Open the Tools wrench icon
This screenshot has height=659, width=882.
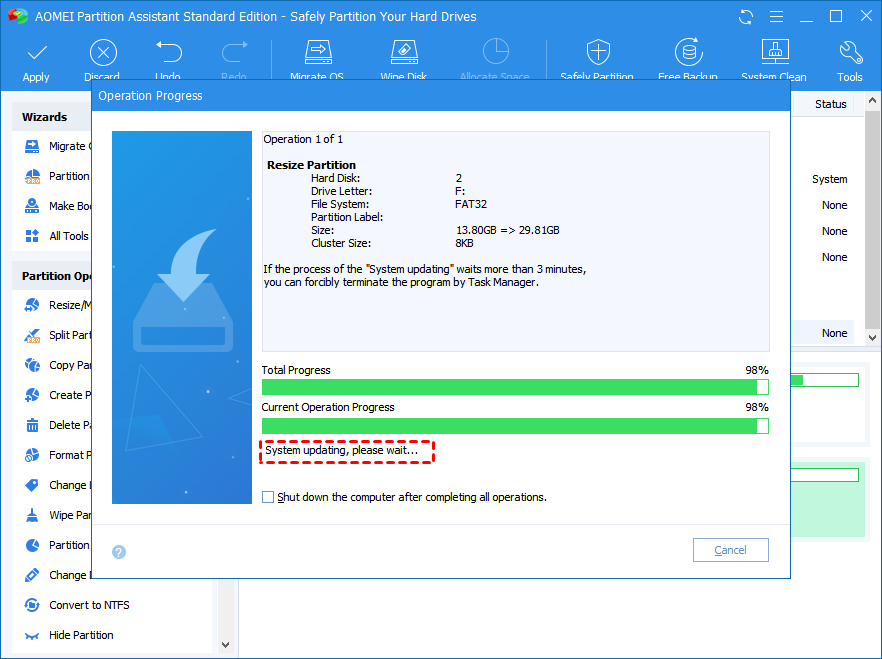click(x=850, y=52)
